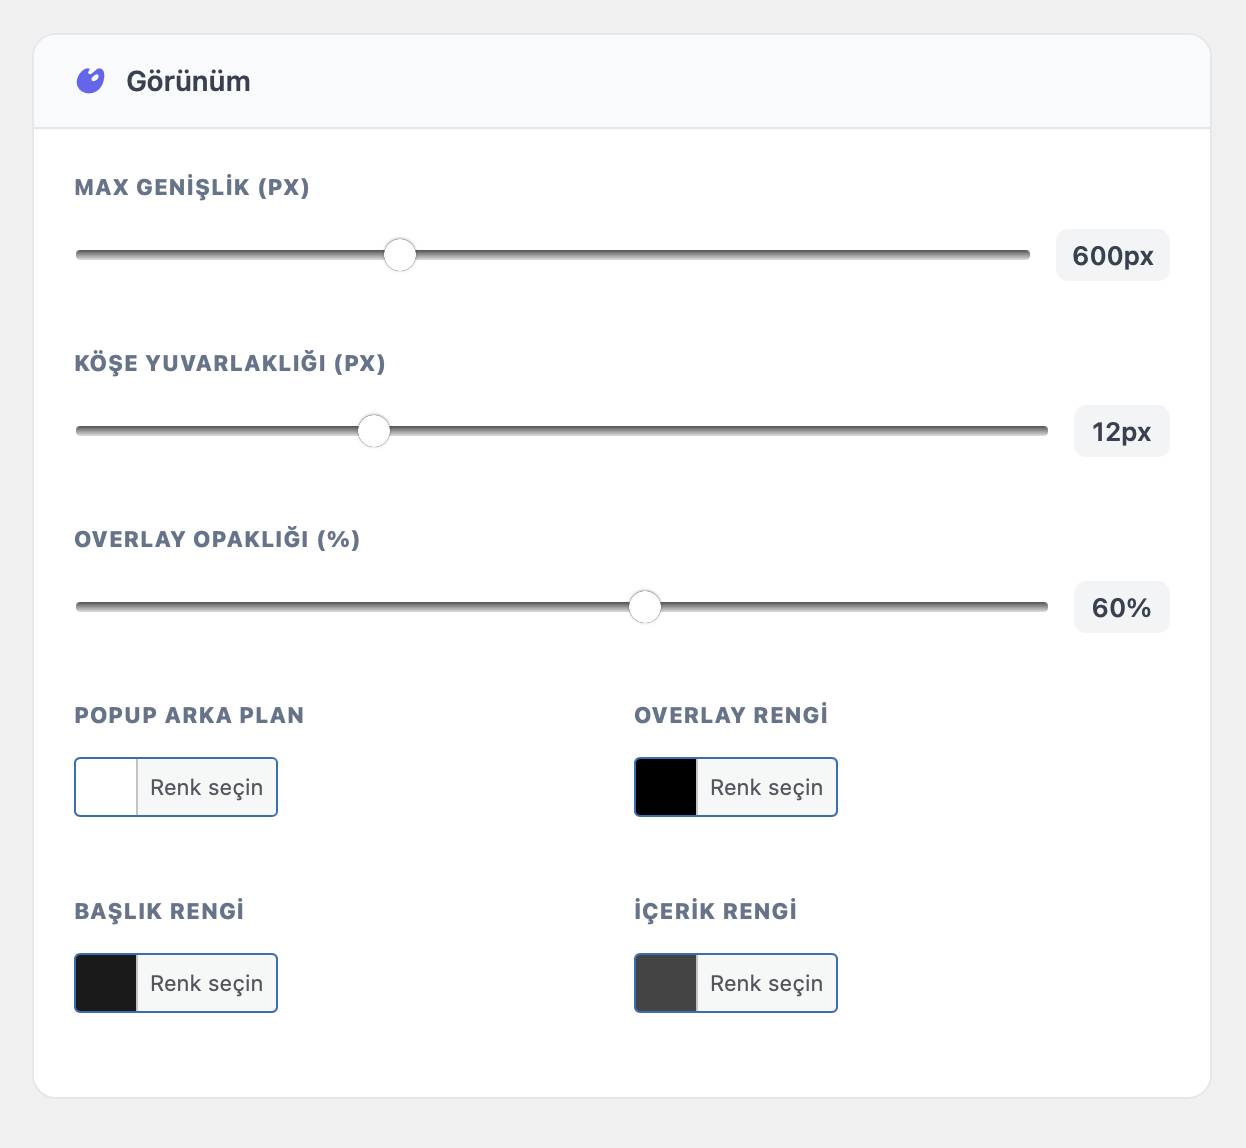Click the Köşe Yuvarlaklığı slider handle

tap(374, 431)
